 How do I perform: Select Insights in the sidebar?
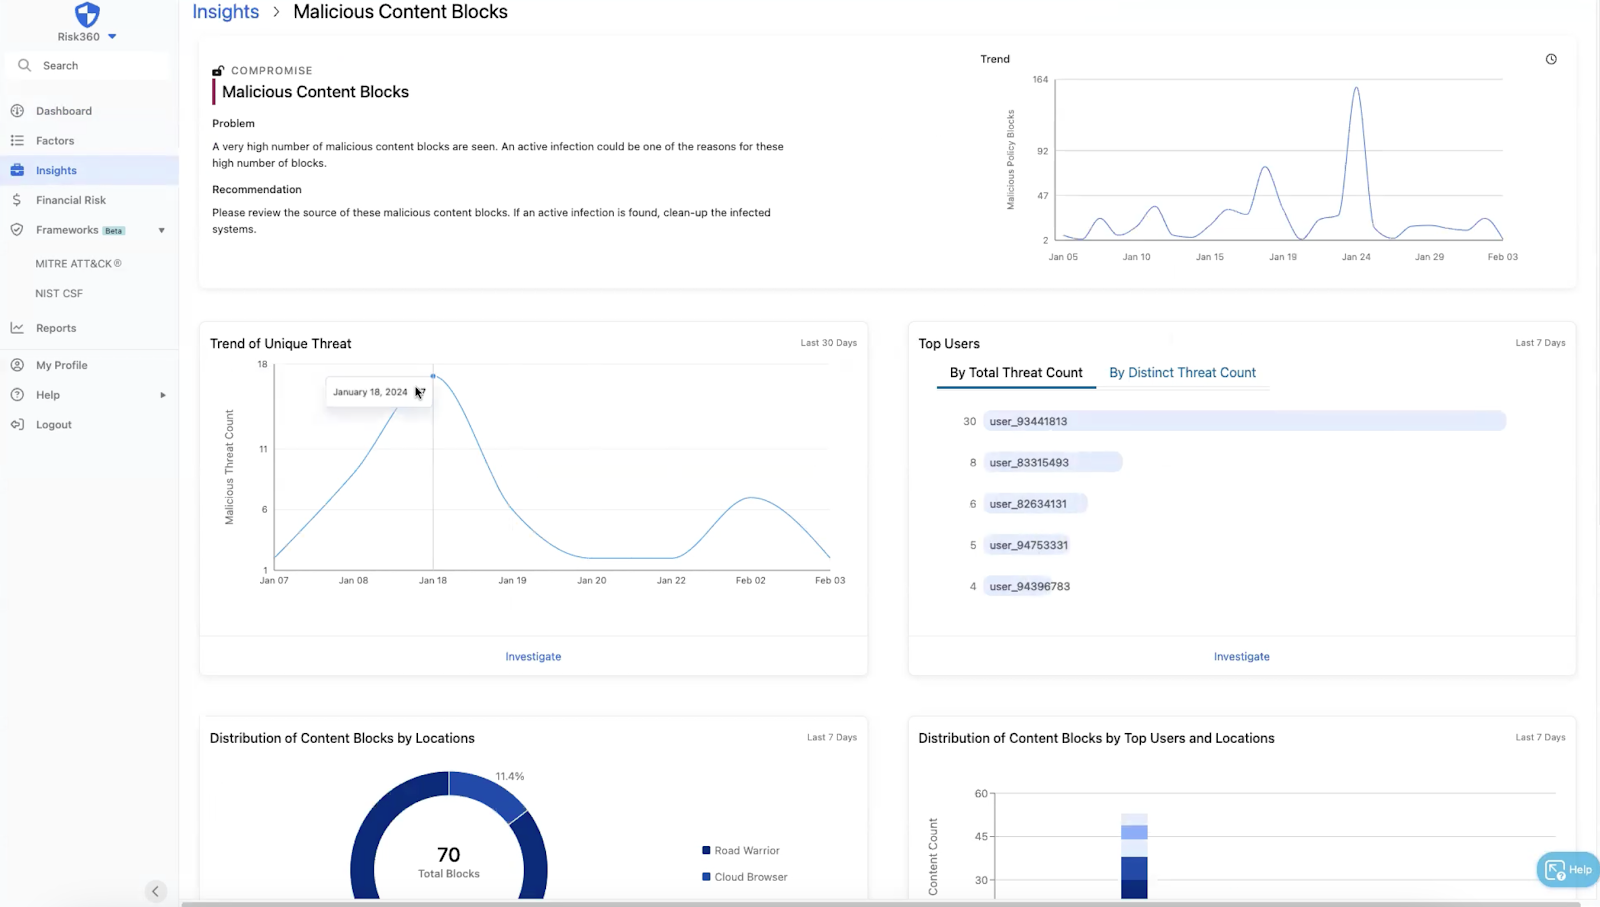[56, 171]
